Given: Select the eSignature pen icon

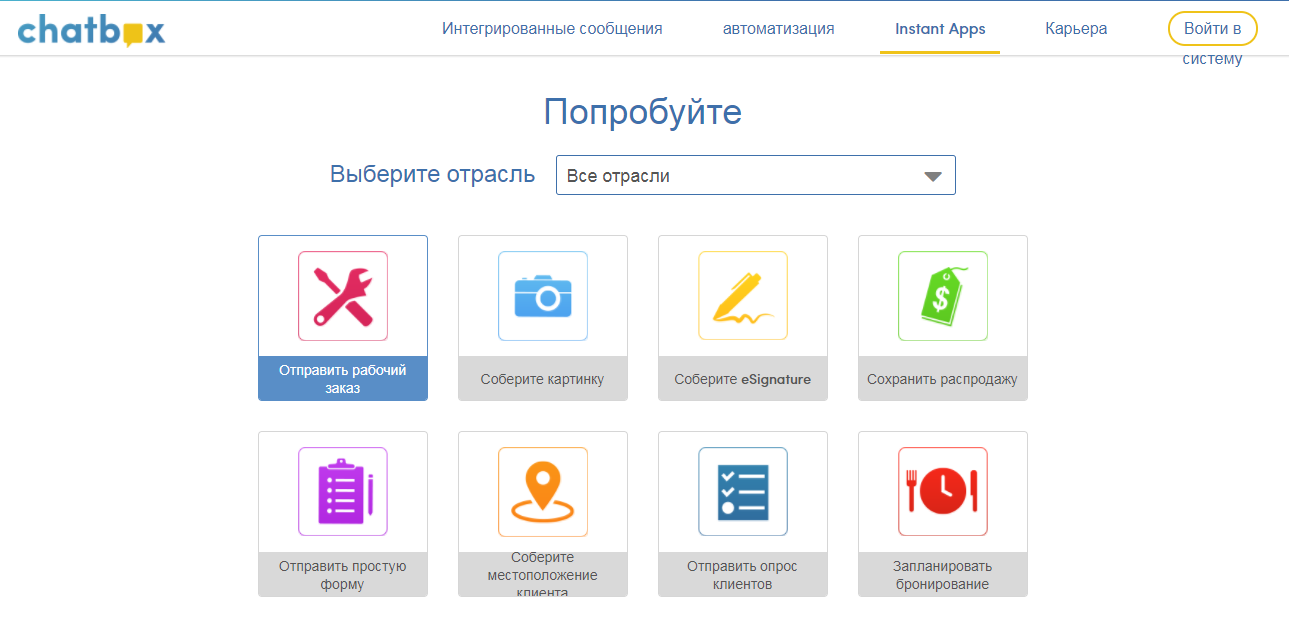Looking at the screenshot, I should tap(743, 295).
